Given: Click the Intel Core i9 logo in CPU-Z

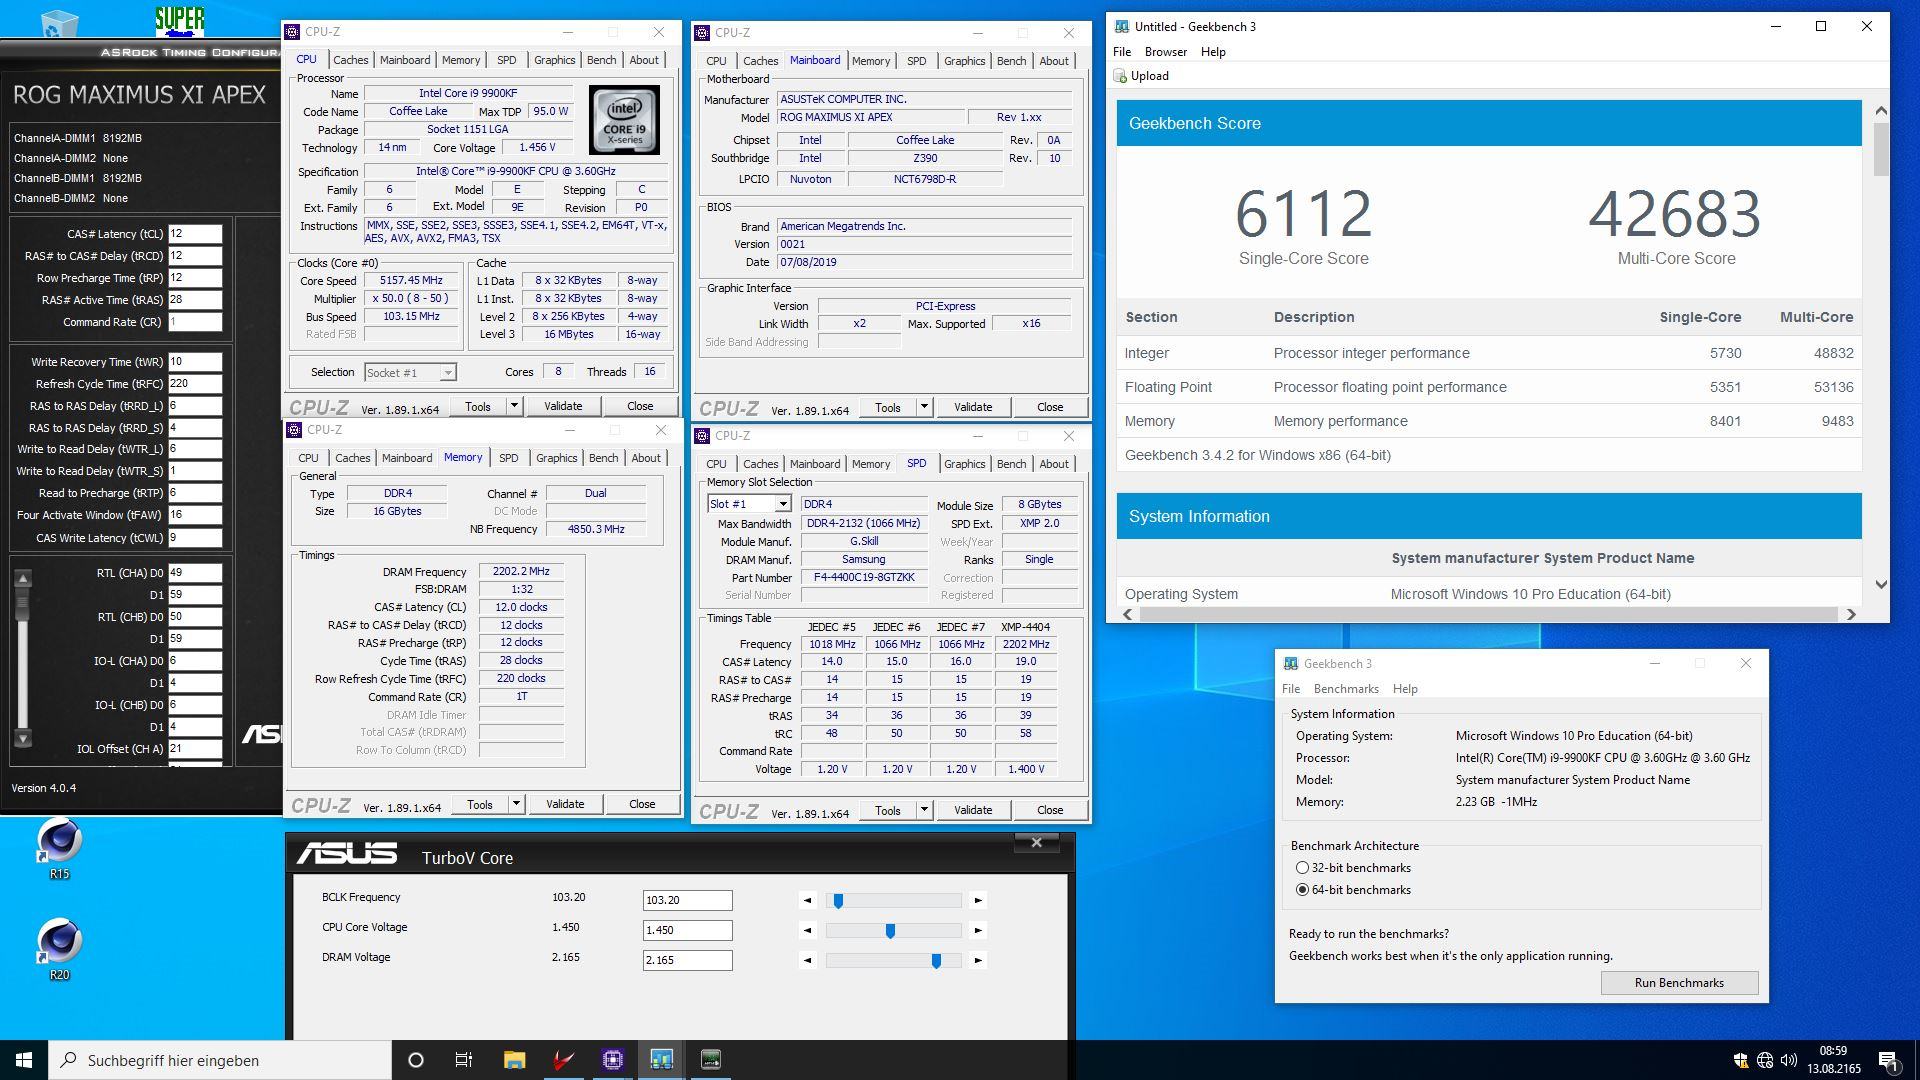Looking at the screenshot, I should (x=624, y=119).
